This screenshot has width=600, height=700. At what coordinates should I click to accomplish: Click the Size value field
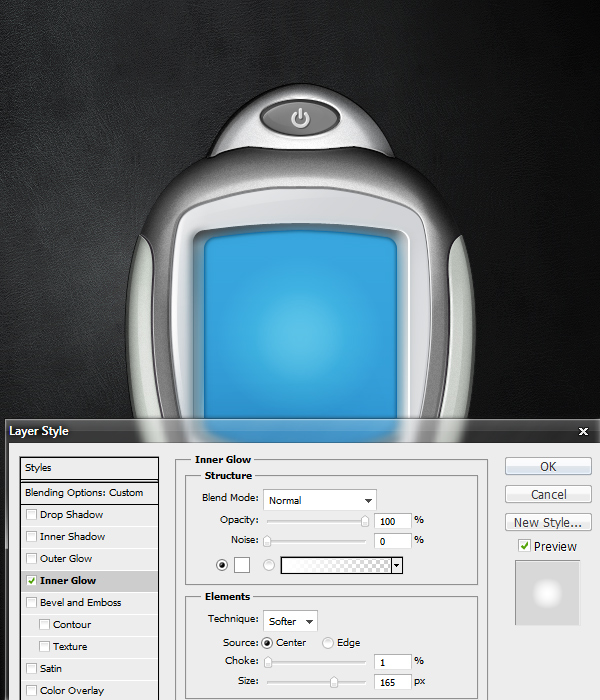coord(392,682)
